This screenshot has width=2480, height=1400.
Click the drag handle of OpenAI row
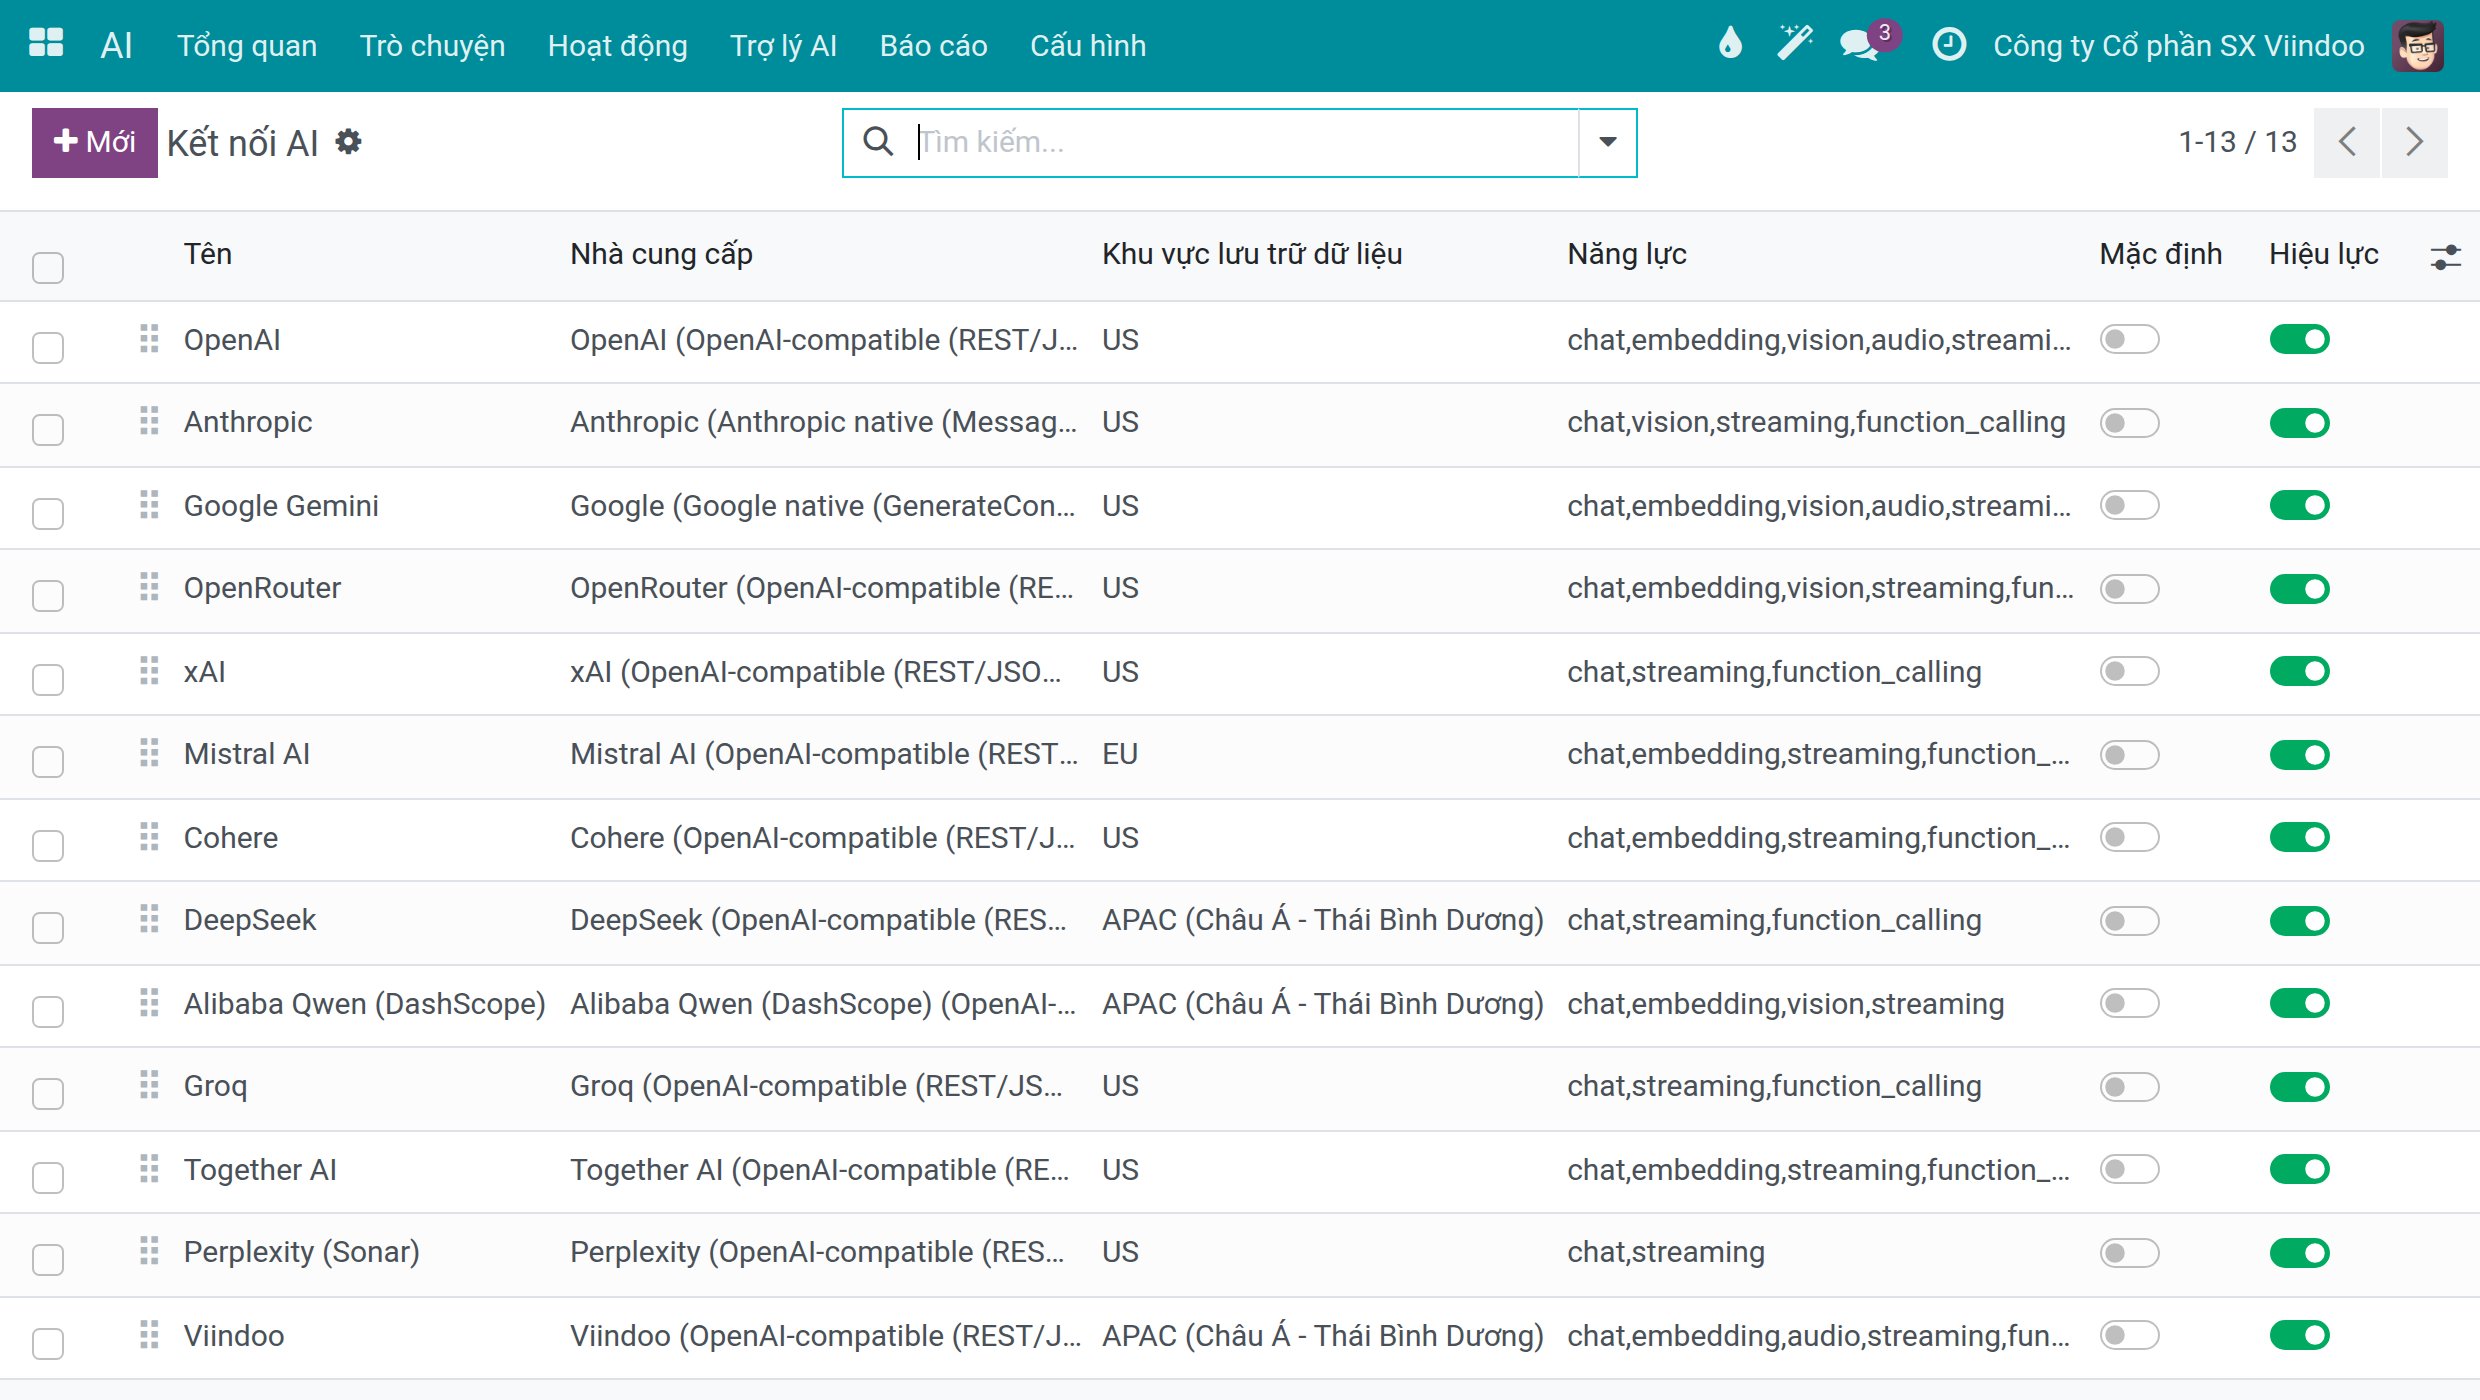tap(149, 339)
